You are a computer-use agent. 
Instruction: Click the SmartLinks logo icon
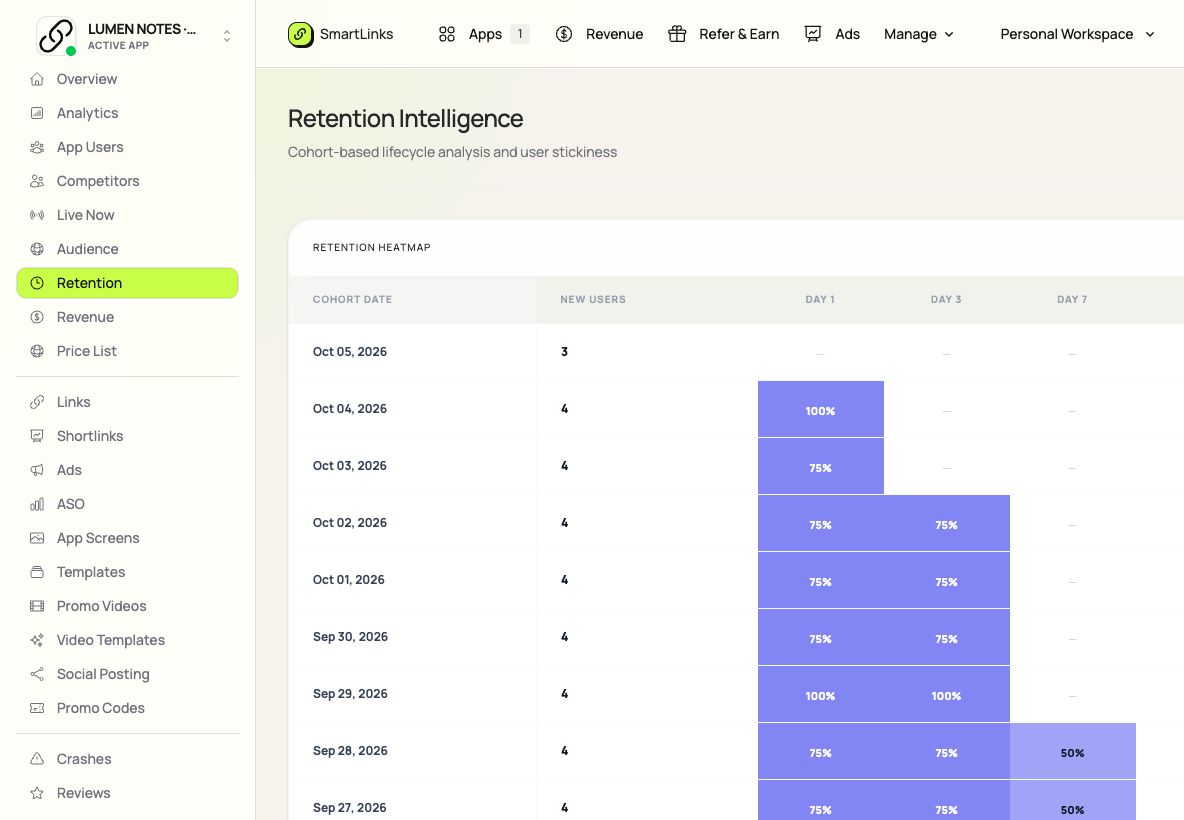301,34
